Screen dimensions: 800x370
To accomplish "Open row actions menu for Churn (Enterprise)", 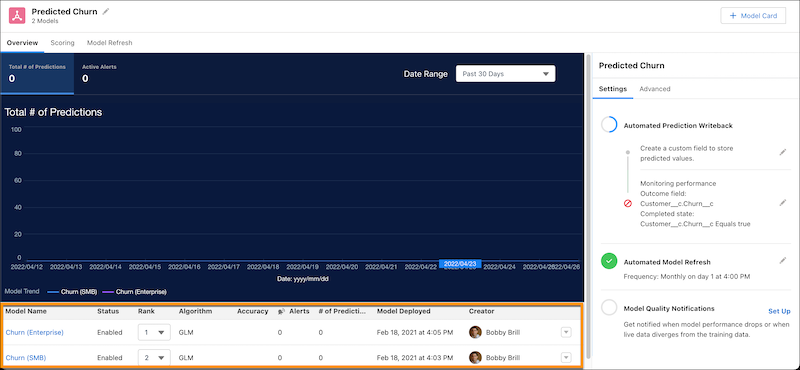I will pos(566,332).
